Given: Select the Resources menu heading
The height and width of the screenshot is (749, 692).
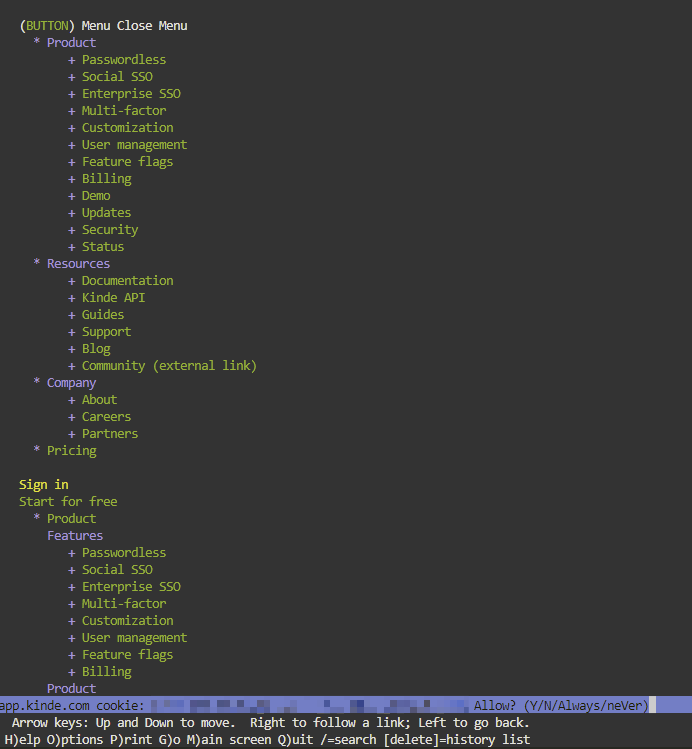Looking at the screenshot, I should click(78, 264).
